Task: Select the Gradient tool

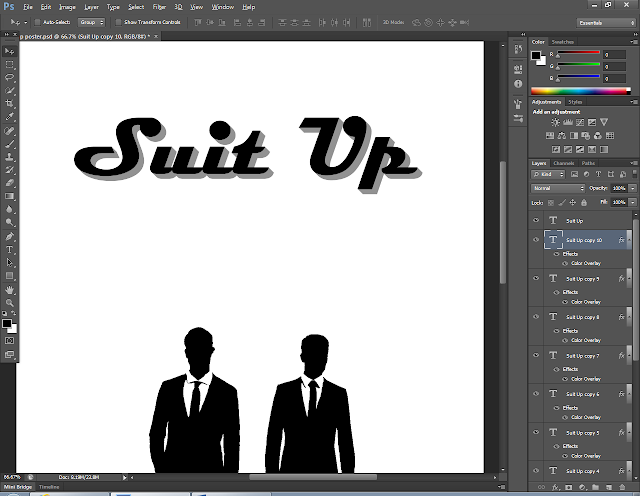Action: (9, 196)
